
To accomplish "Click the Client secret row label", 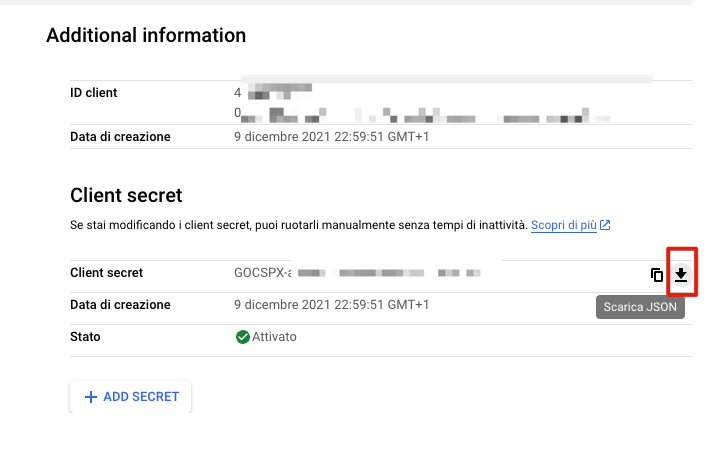I will [106, 273].
